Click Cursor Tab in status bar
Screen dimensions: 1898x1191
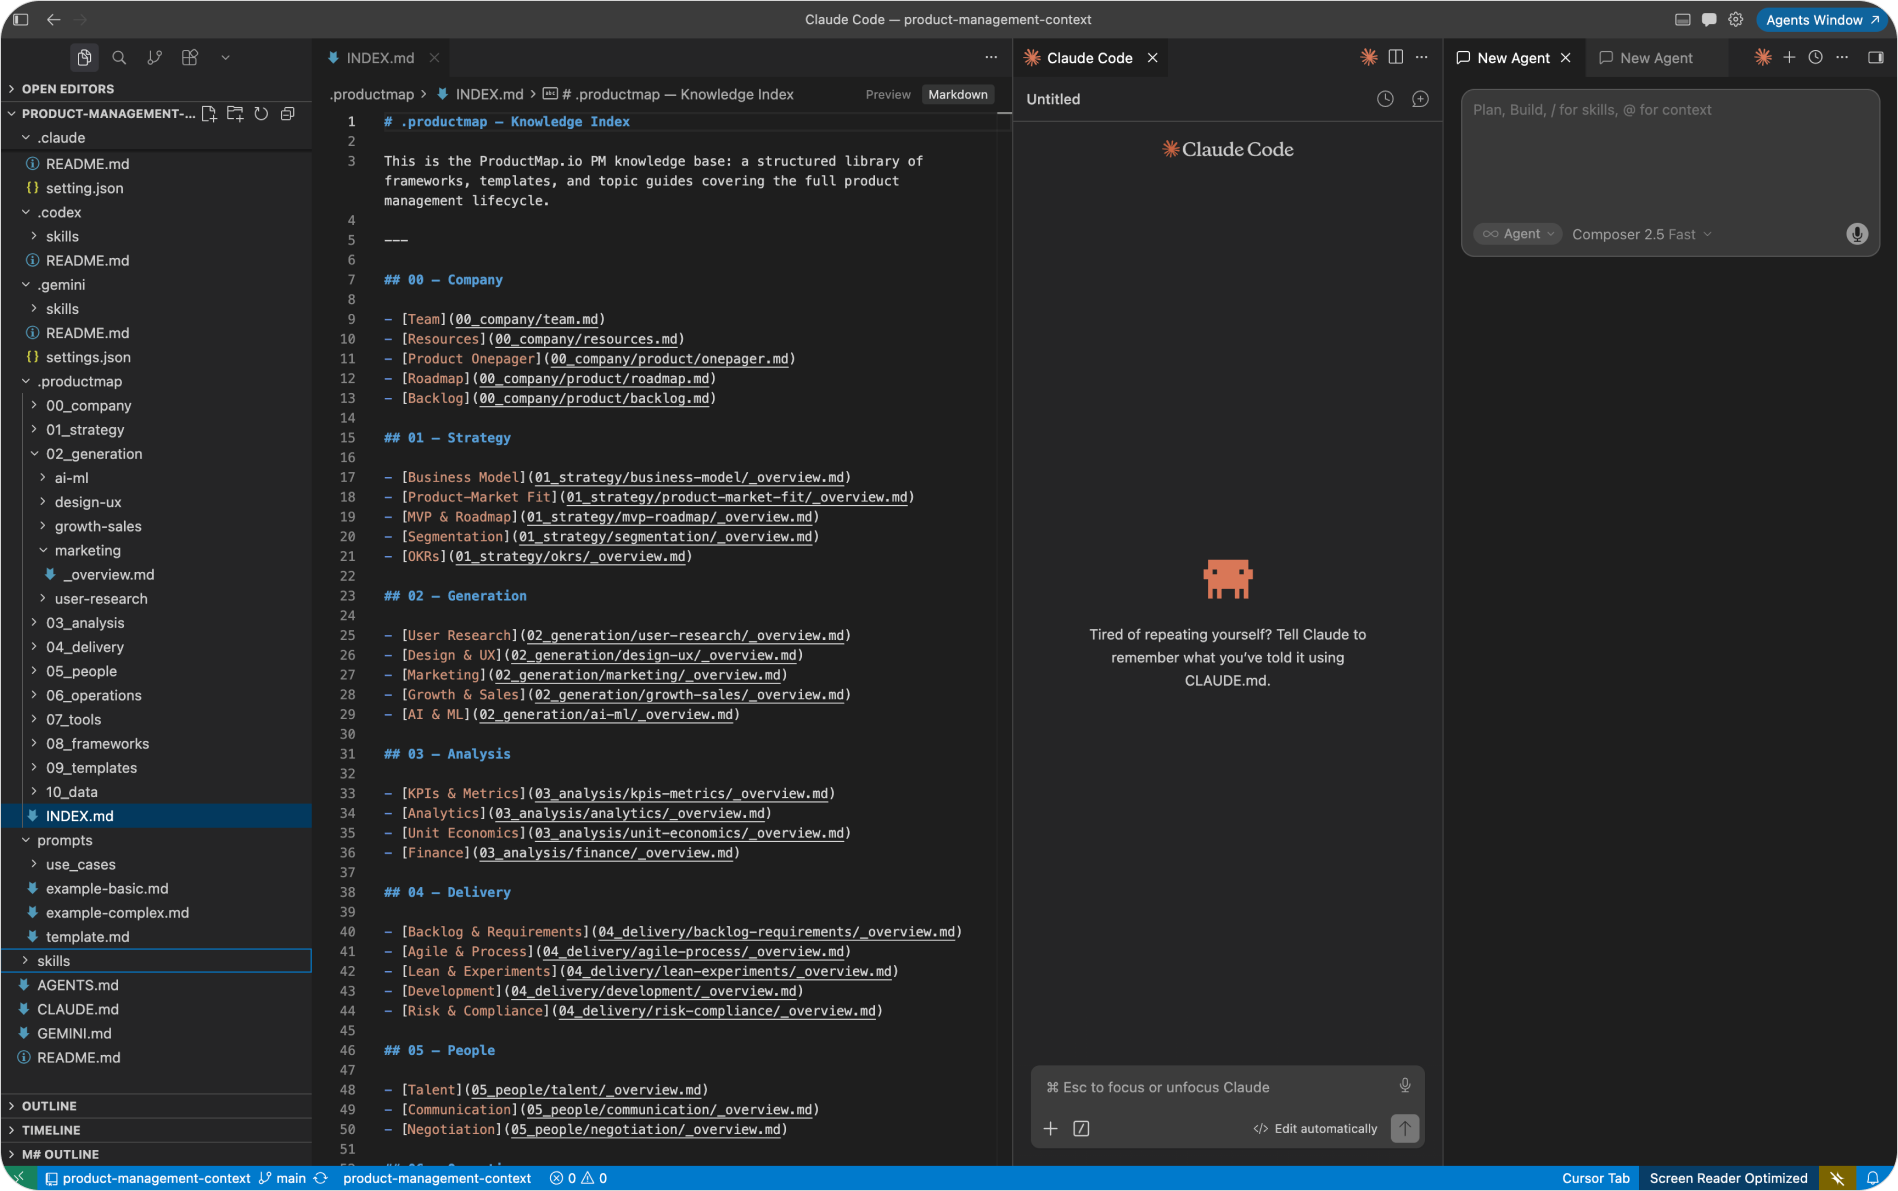(1596, 1178)
